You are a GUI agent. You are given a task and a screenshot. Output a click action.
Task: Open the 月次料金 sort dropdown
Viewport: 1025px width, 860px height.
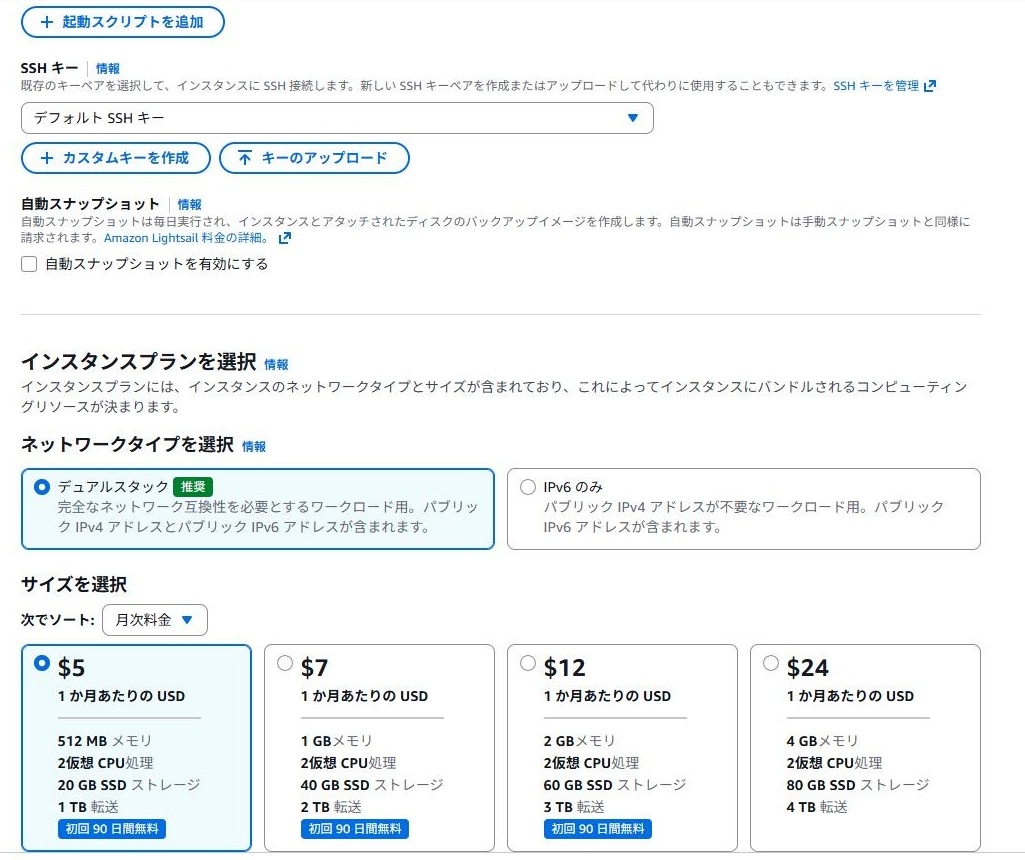tap(154, 620)
